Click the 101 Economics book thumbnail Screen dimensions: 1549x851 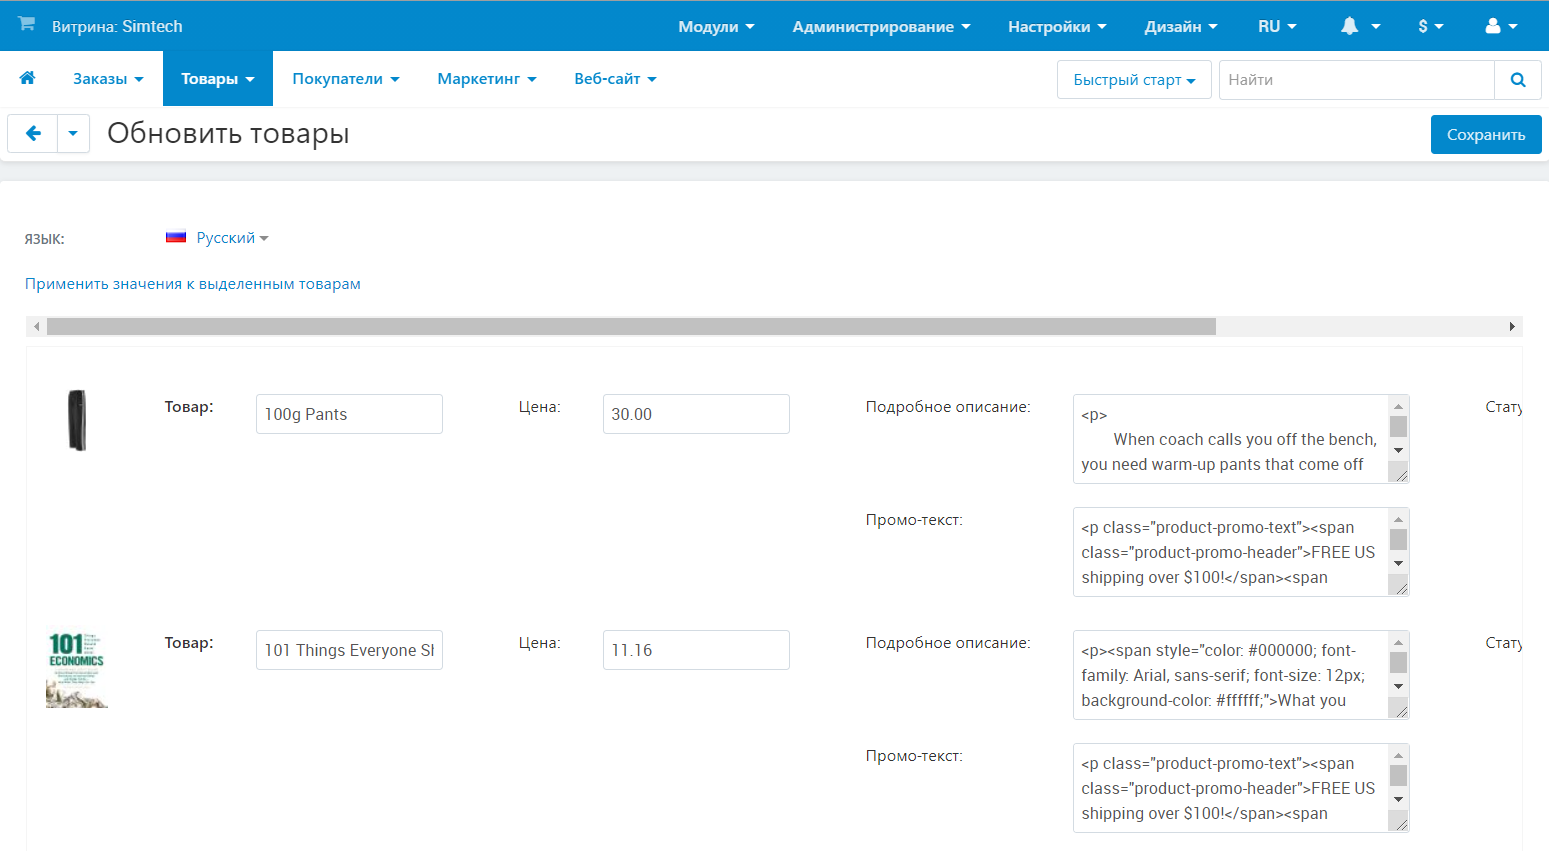coord(77,669)
